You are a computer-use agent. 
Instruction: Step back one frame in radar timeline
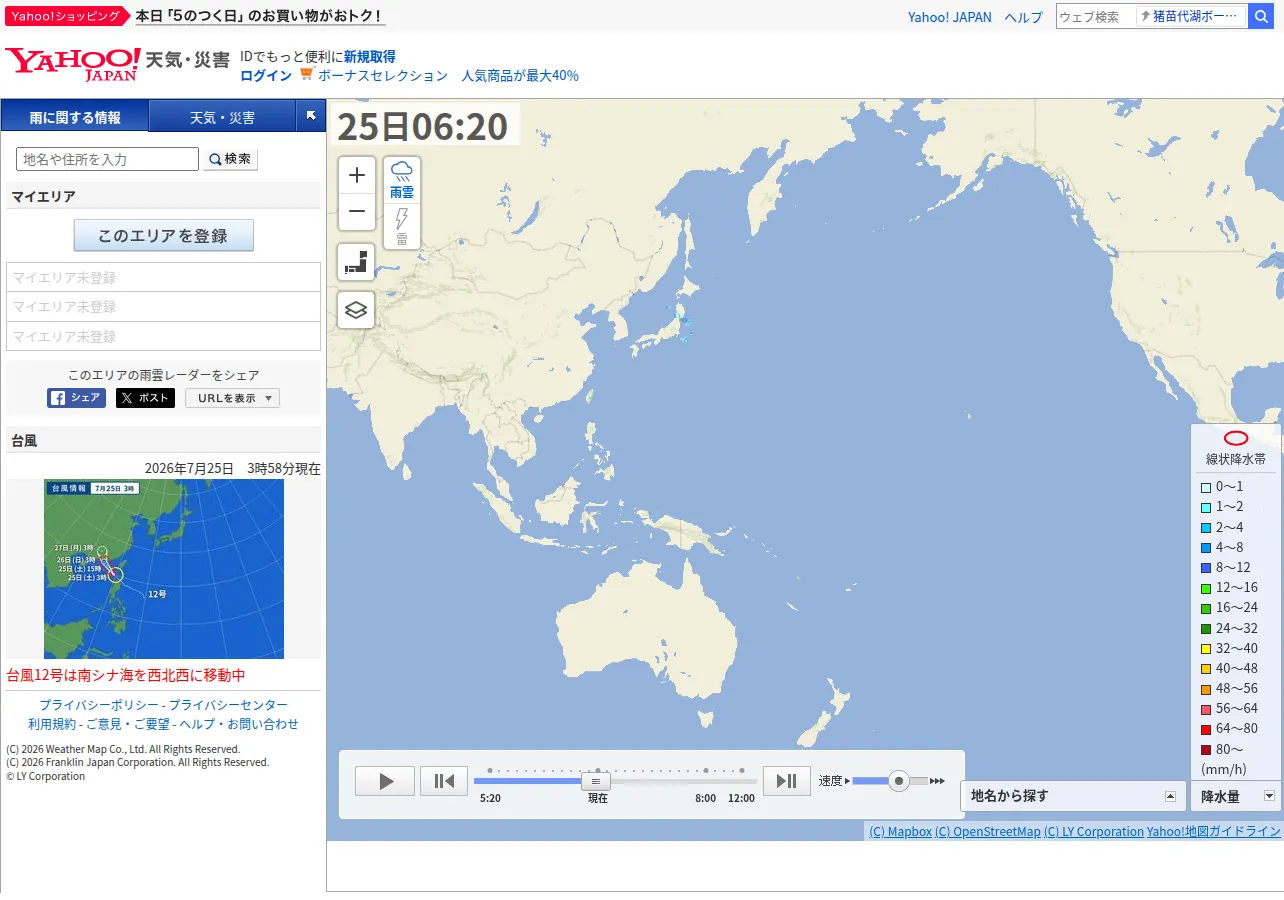click(x=444, y=781)
